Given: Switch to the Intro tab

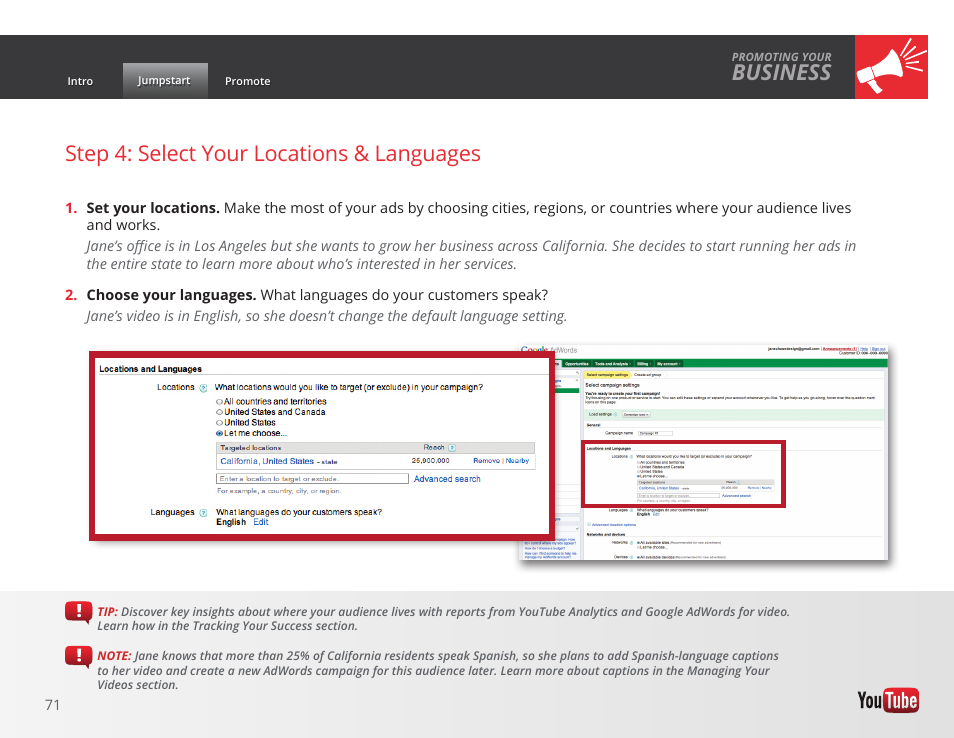Looking at the screenshot, I should [80, 81].
